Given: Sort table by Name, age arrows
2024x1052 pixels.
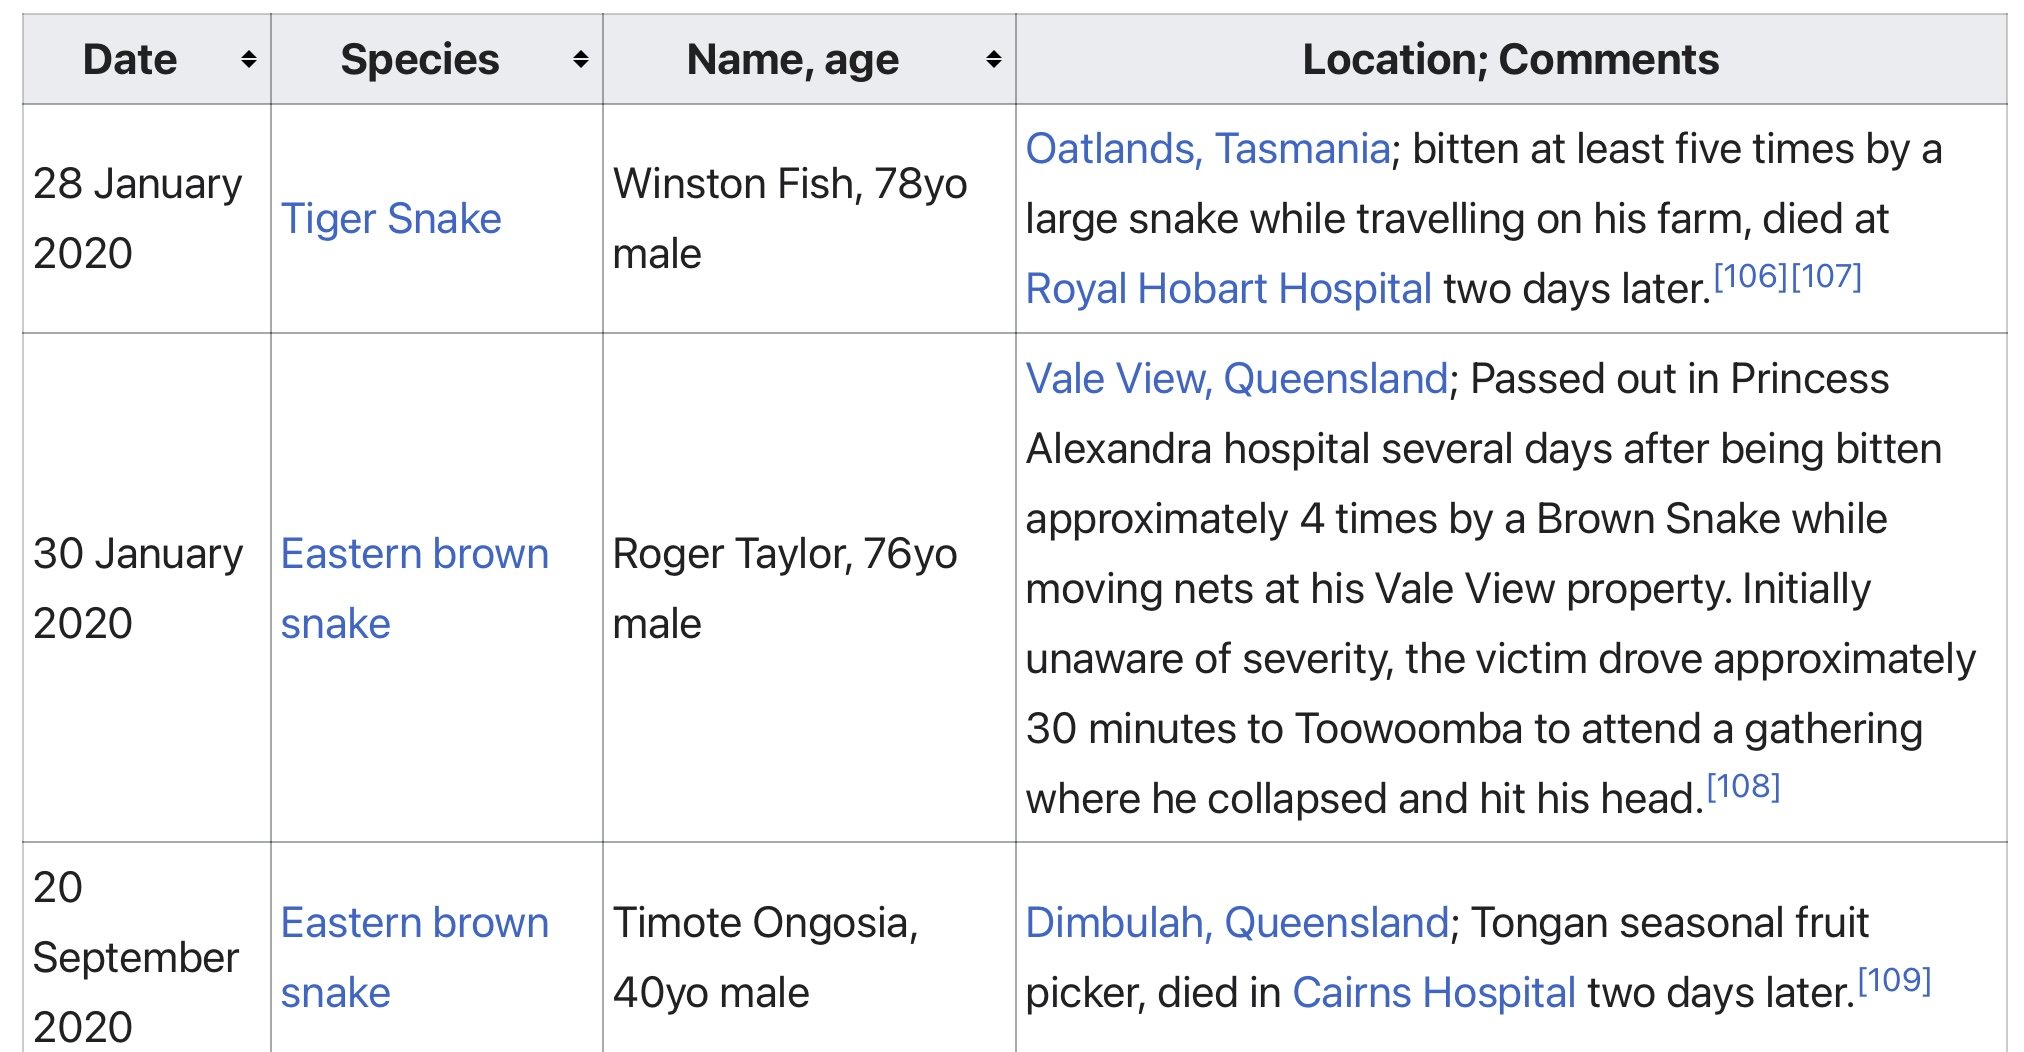Looking at the screenshot, I should click(x=993, y=60).
